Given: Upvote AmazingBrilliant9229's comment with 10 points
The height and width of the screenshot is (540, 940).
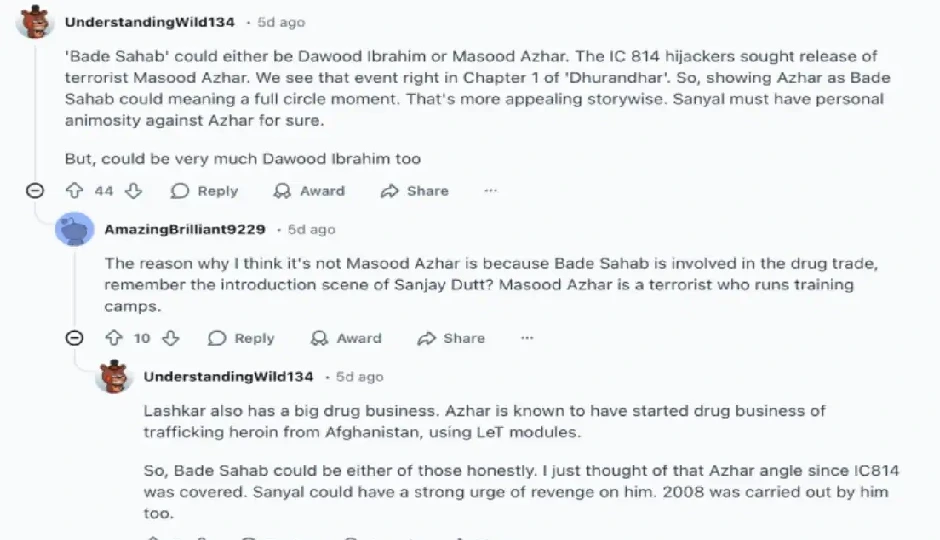Looking at the screenshot, I should (112, 338).
